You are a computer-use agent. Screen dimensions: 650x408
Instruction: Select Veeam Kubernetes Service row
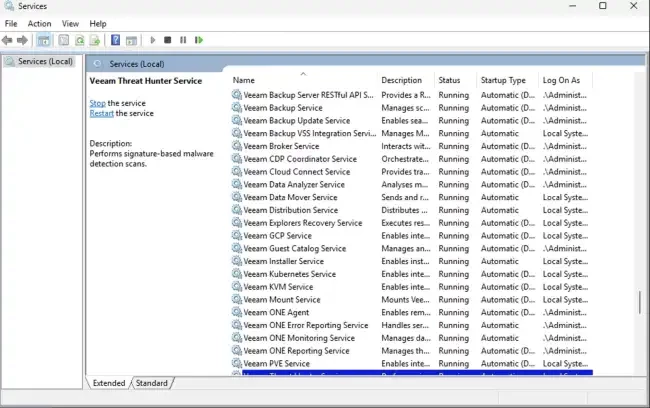pos(411,274)
